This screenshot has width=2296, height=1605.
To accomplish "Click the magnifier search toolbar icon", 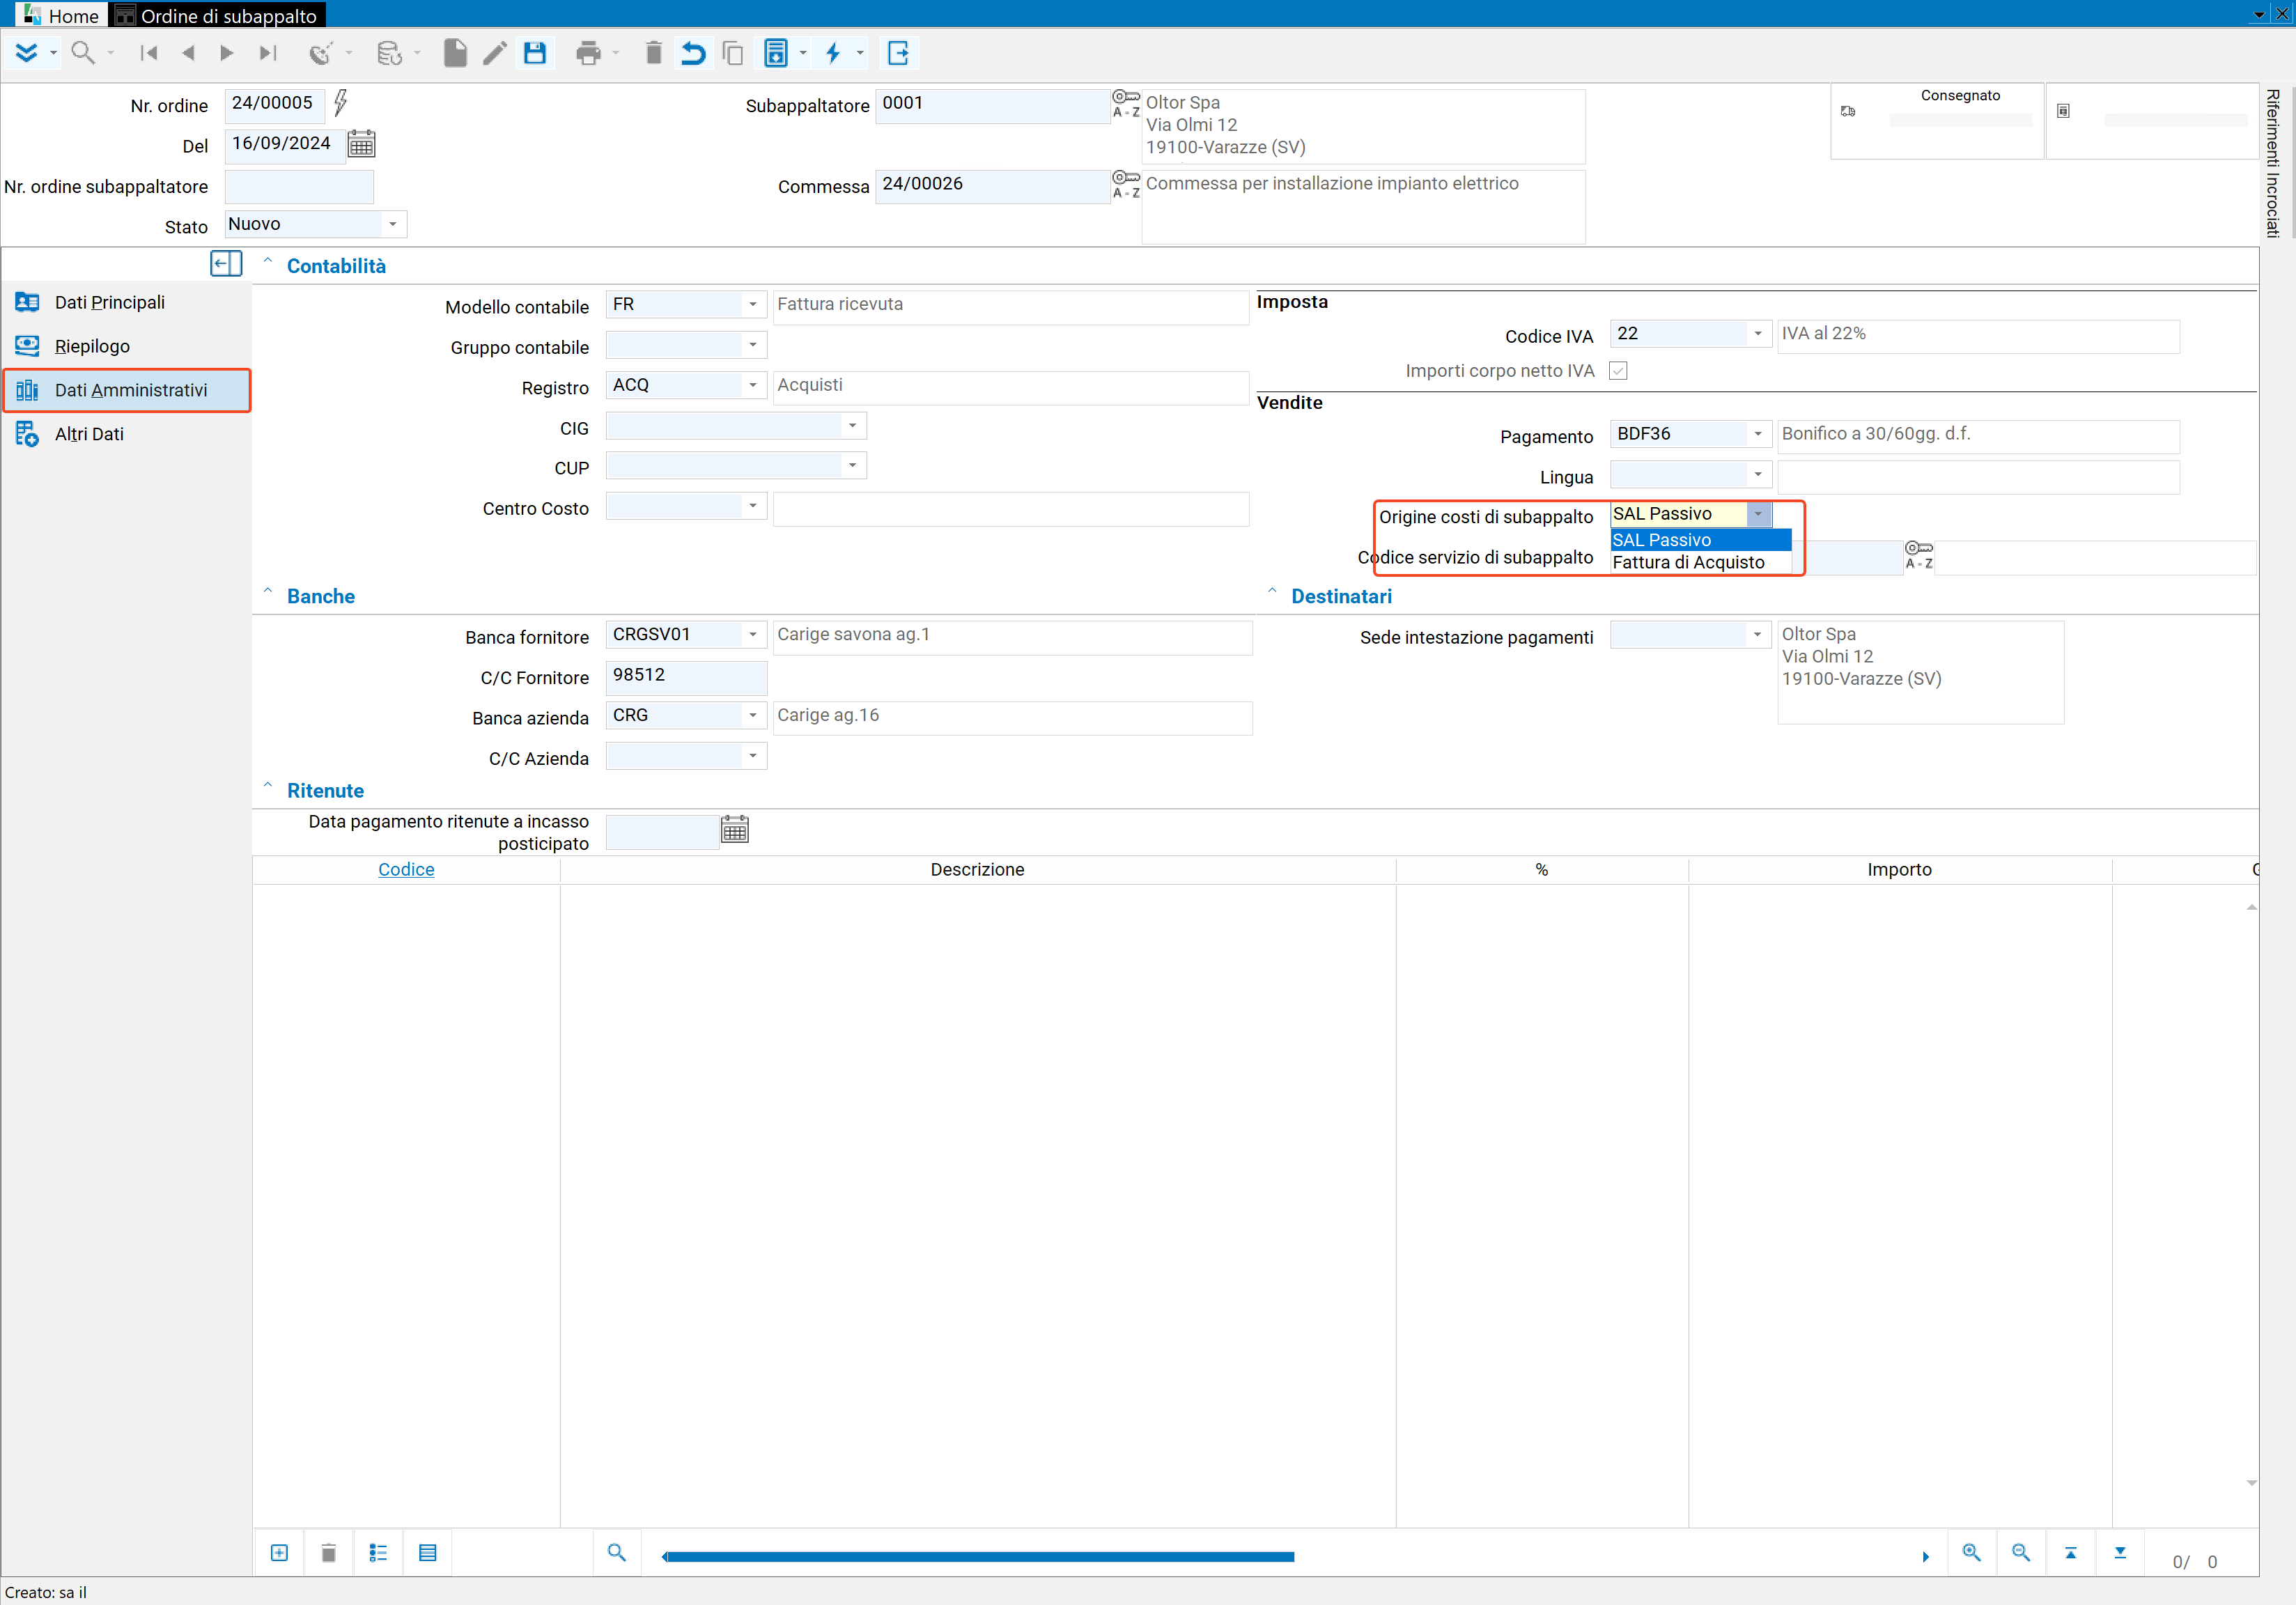I will pyautogui.click(x=83, y=53).
